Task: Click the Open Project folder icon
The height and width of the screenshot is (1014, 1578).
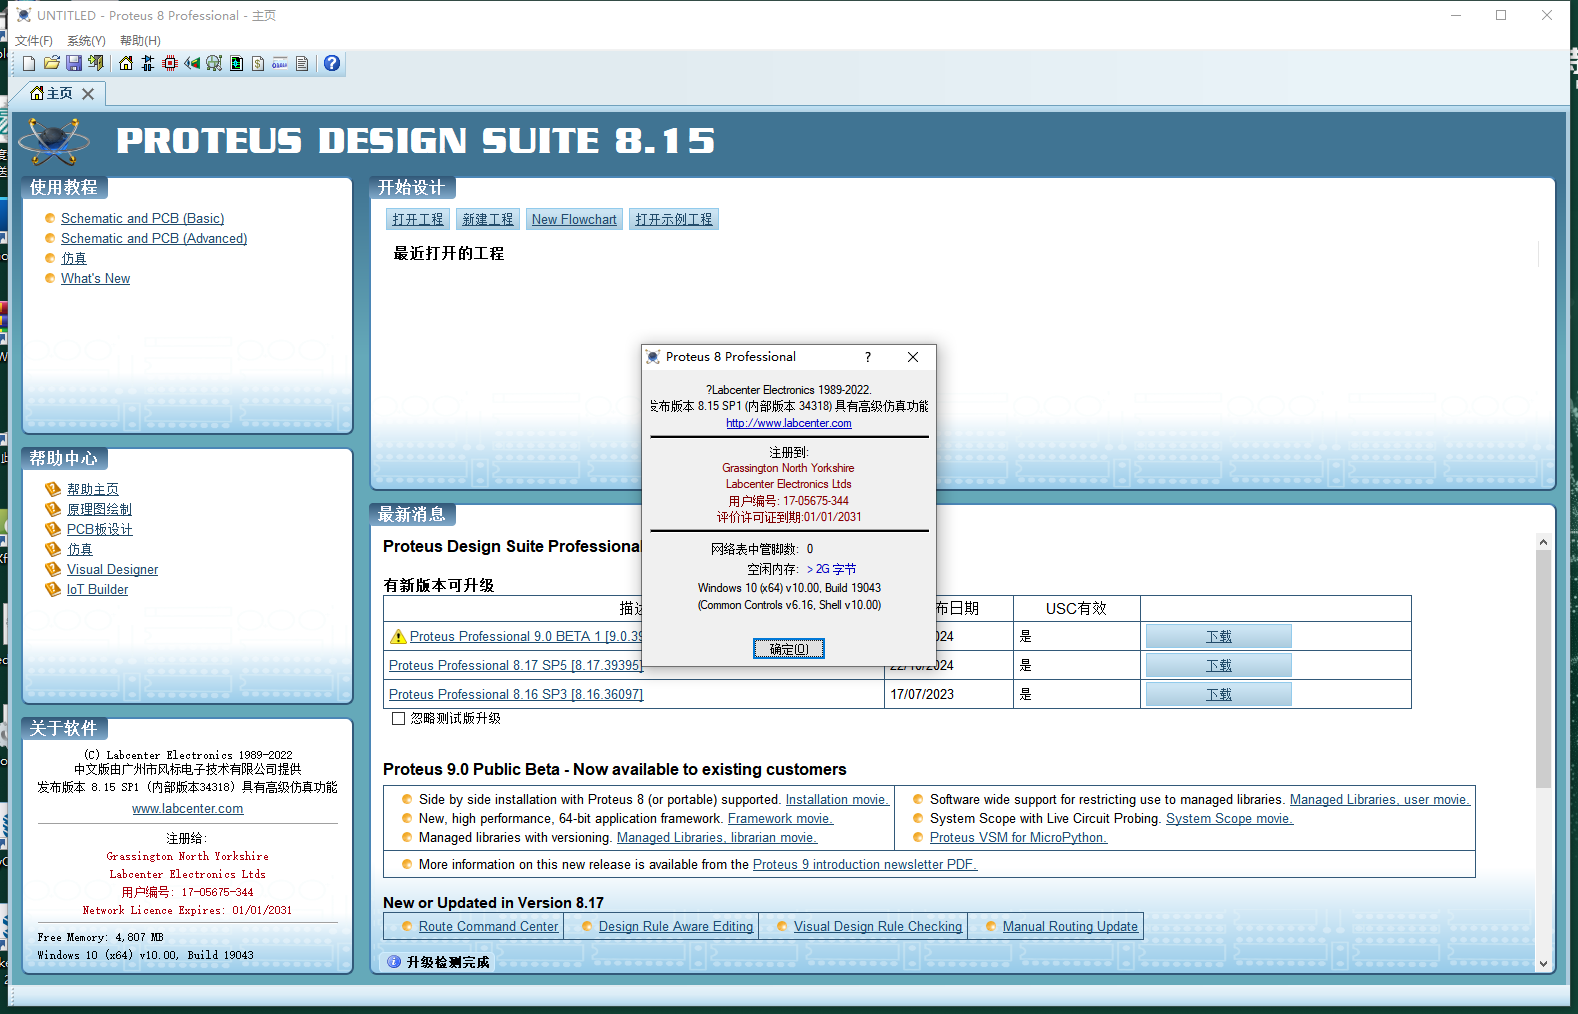Action: coord(51,63)
